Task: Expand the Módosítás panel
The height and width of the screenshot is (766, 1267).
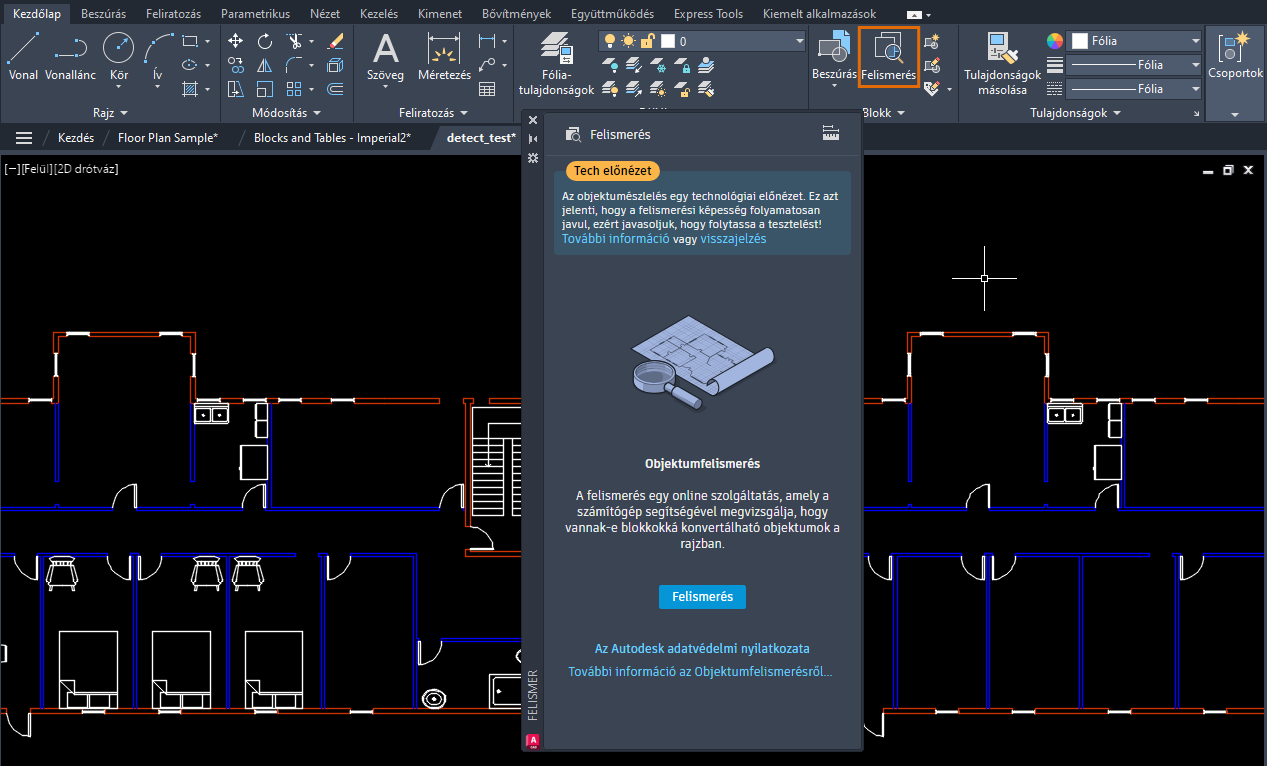Action: (x=286, y=113)
